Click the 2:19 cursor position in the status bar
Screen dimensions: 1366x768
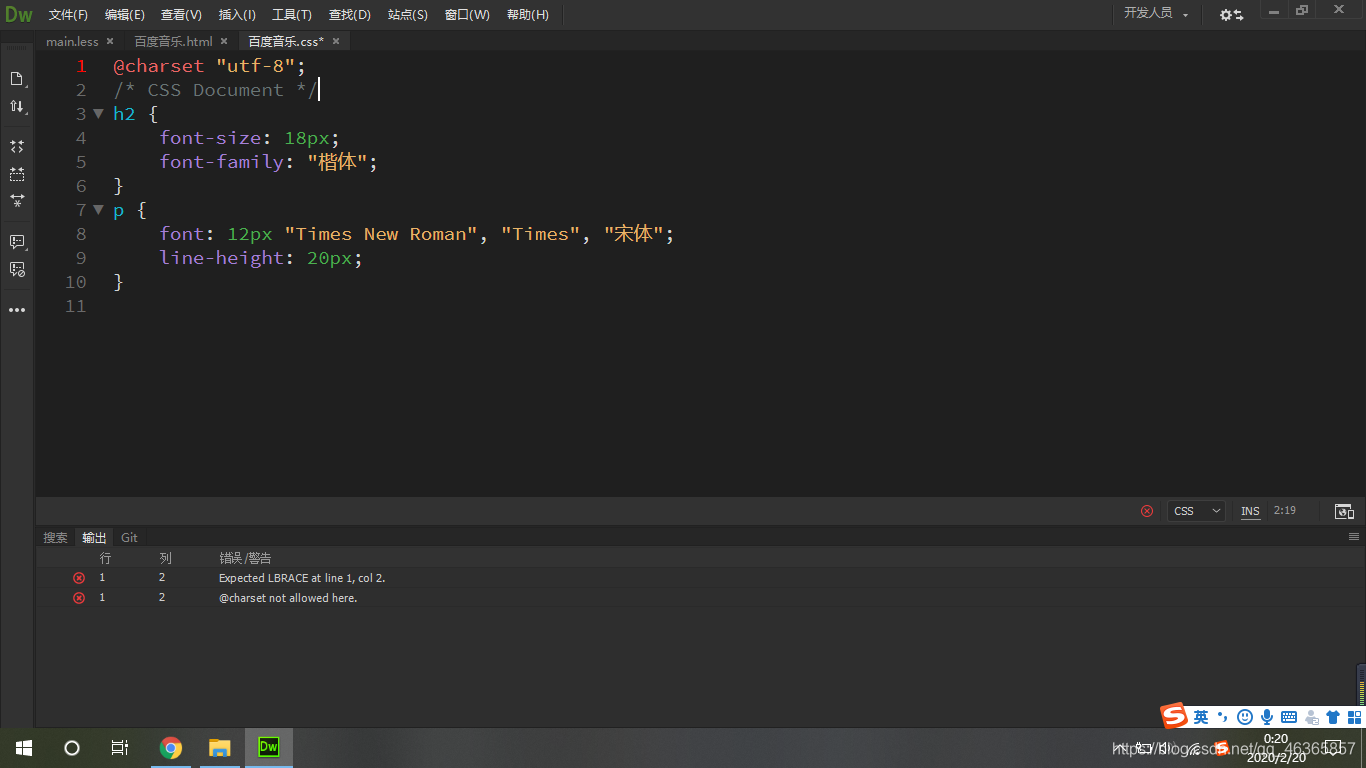[1285, 511]
